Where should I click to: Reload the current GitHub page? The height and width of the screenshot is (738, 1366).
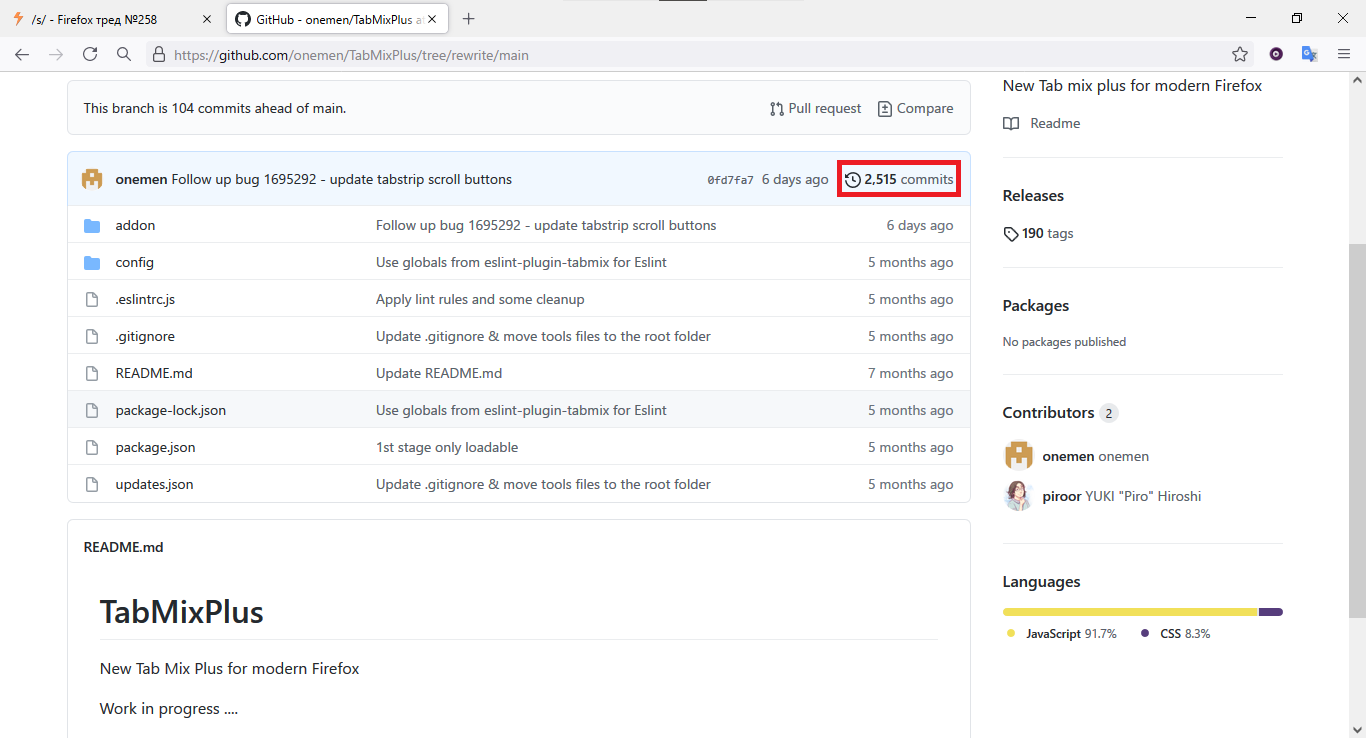pos(90,54)
